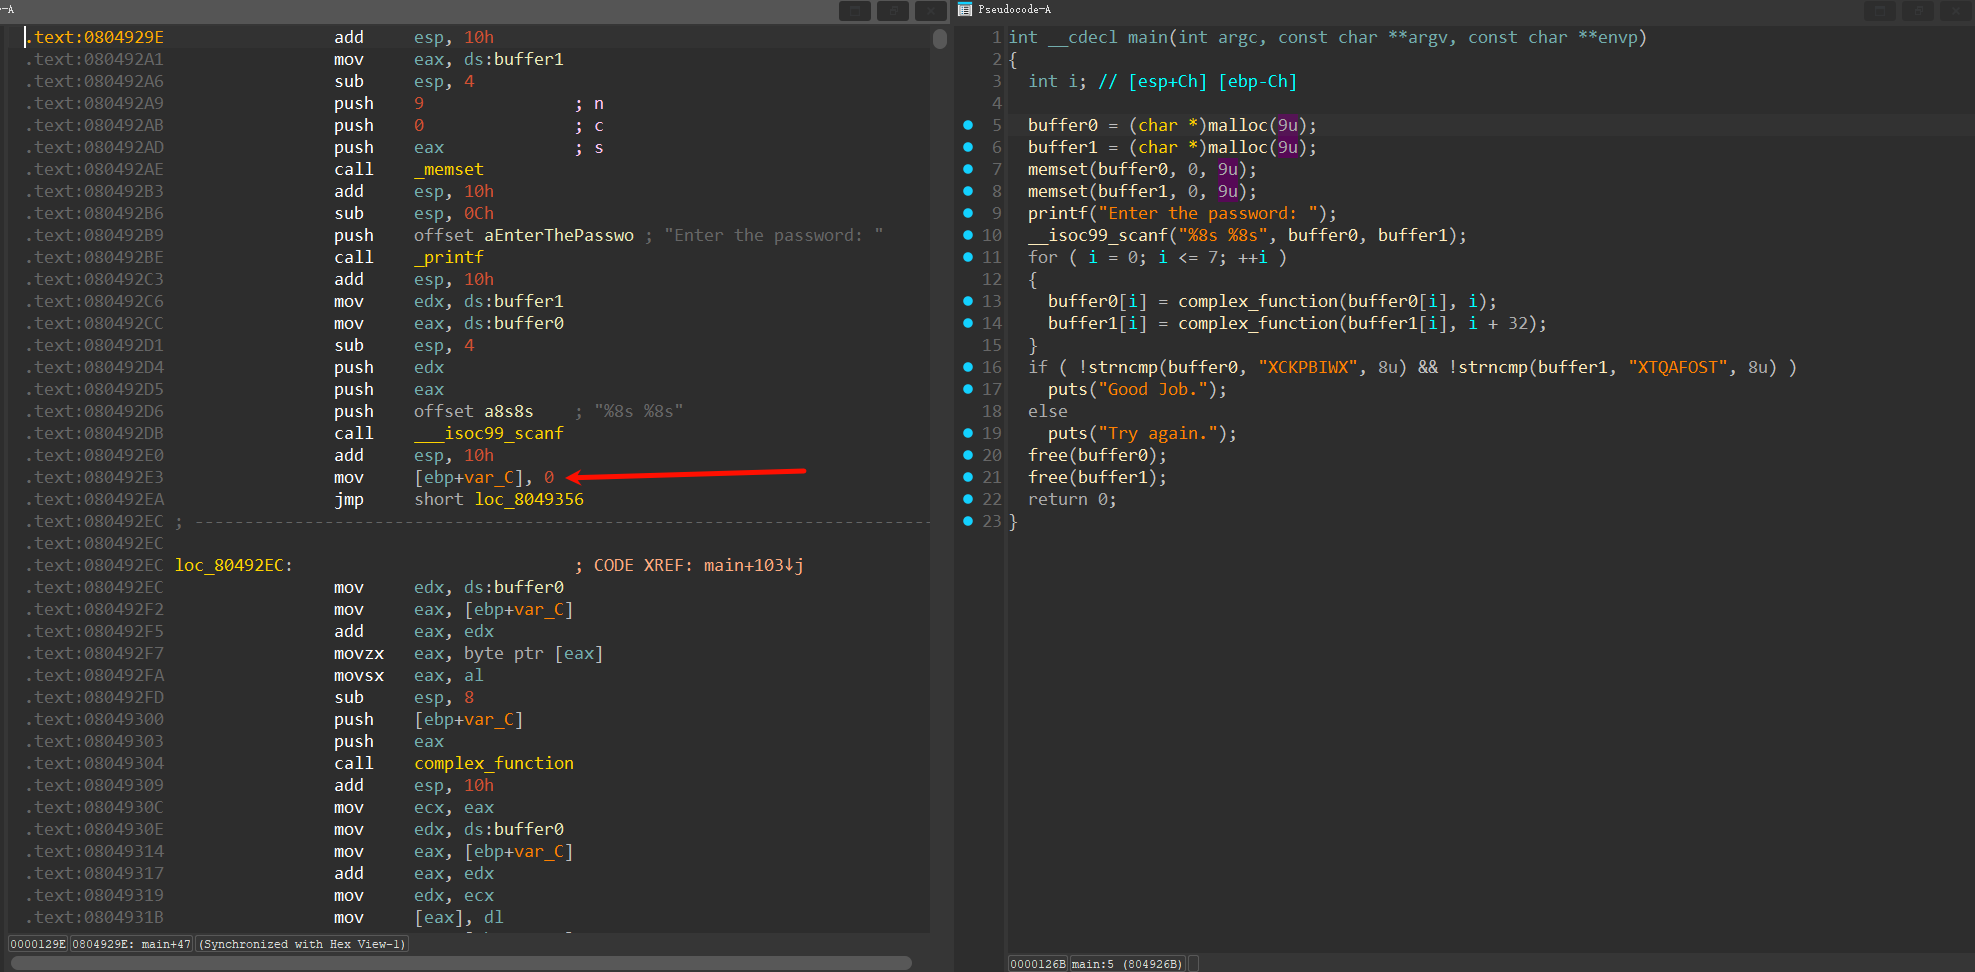Set breakpoint dot on pseudocode line 20
Screen dimensions: 1975x972
[x=968, y=455]
